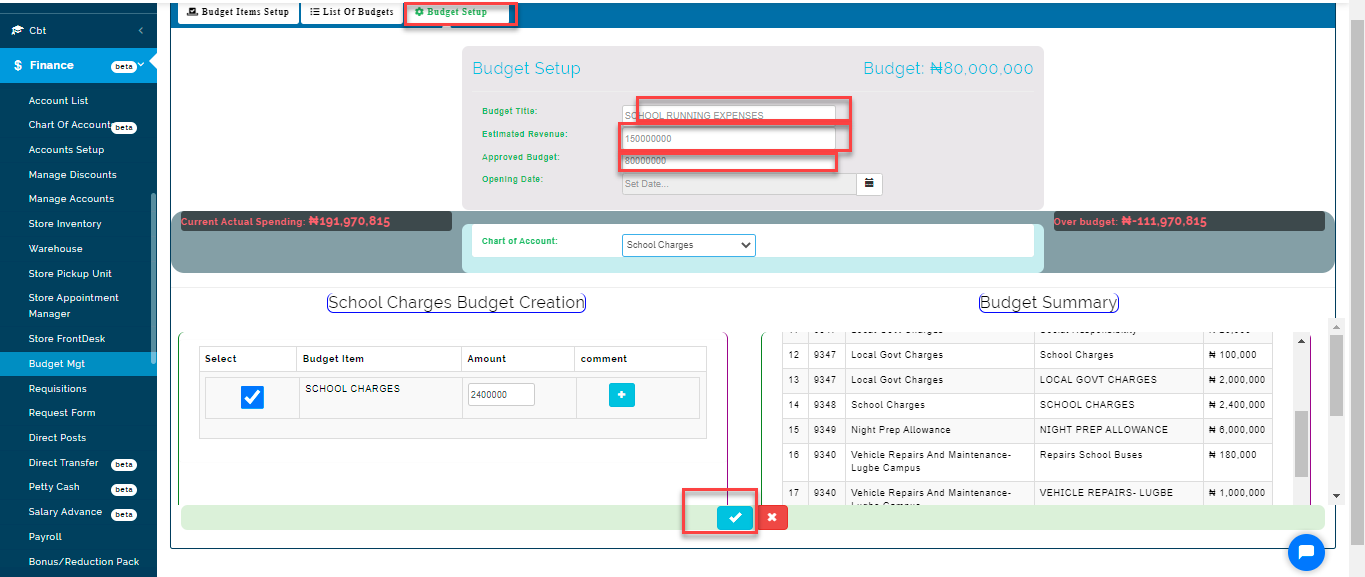Image resolution: width=1365 pixels, height=577 pixels.
Task: Open Requisitions page
Action: (58, 389)
